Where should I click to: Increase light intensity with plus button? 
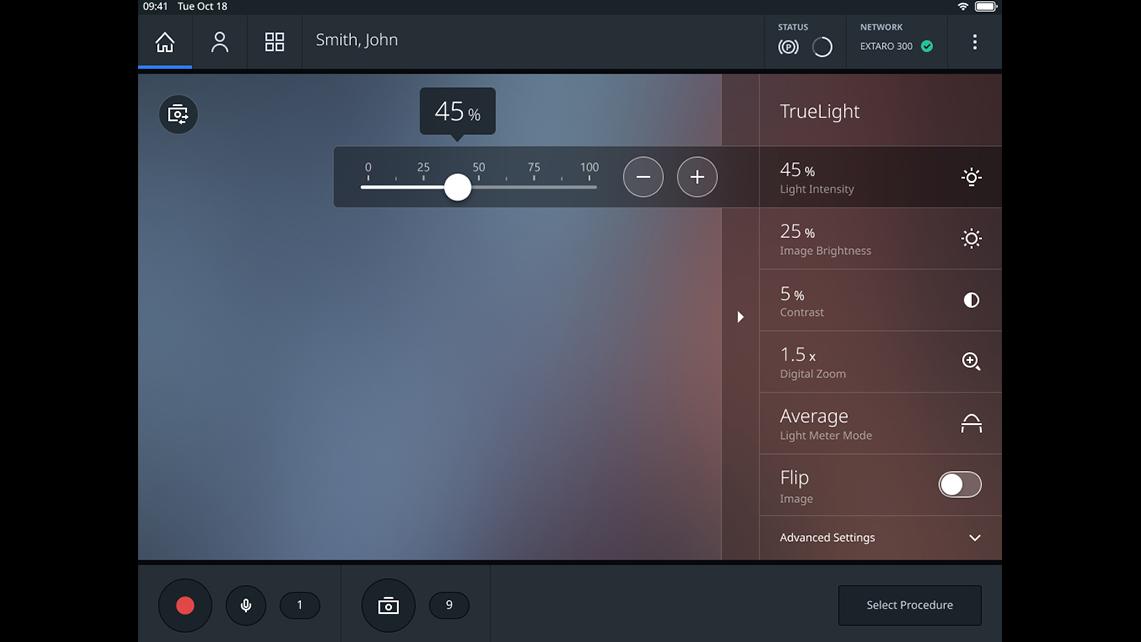tap(697, 177)
